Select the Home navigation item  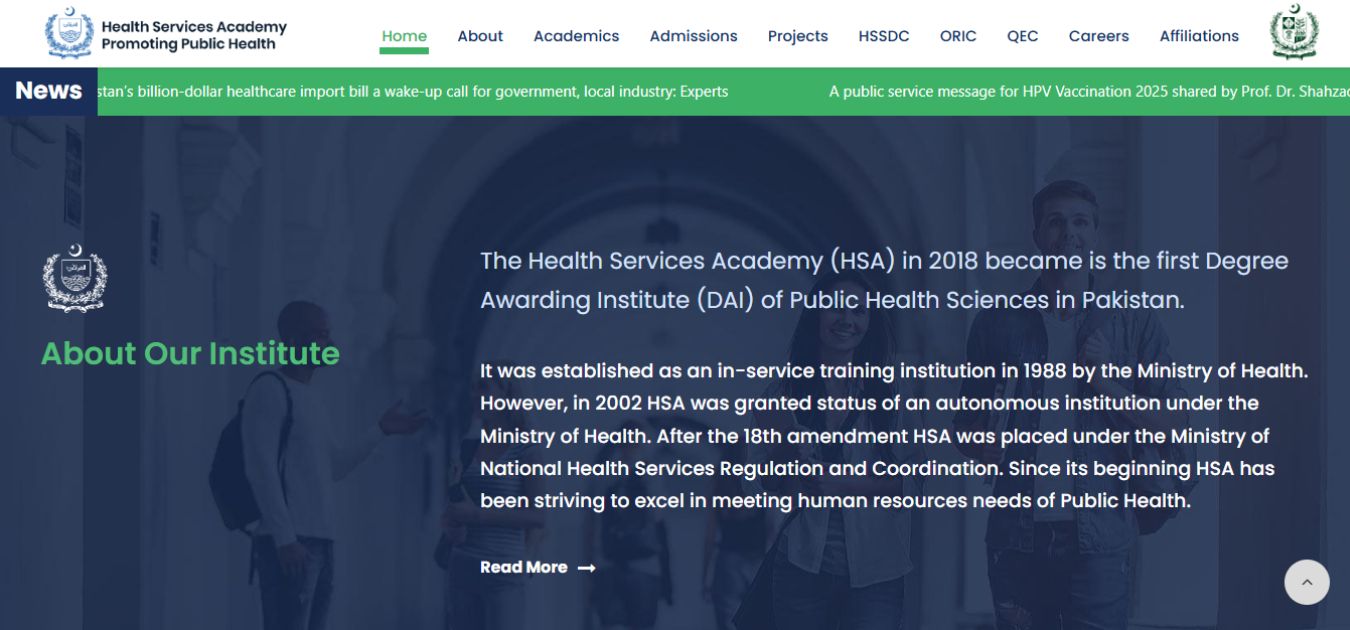point(404,35)
